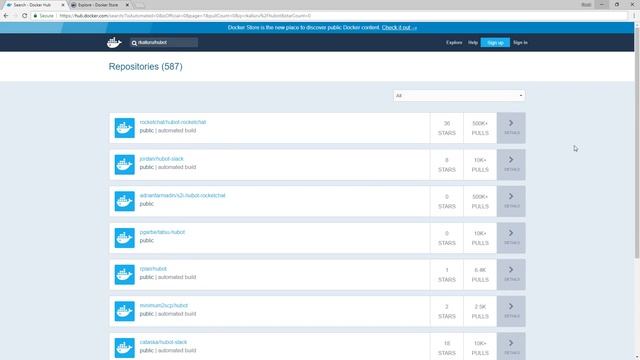The image size is (640, 360).
Task: Click the whale icon of the 0-star 10K+ pulls row
Action: pyautogui.click(x=124, y=238)
